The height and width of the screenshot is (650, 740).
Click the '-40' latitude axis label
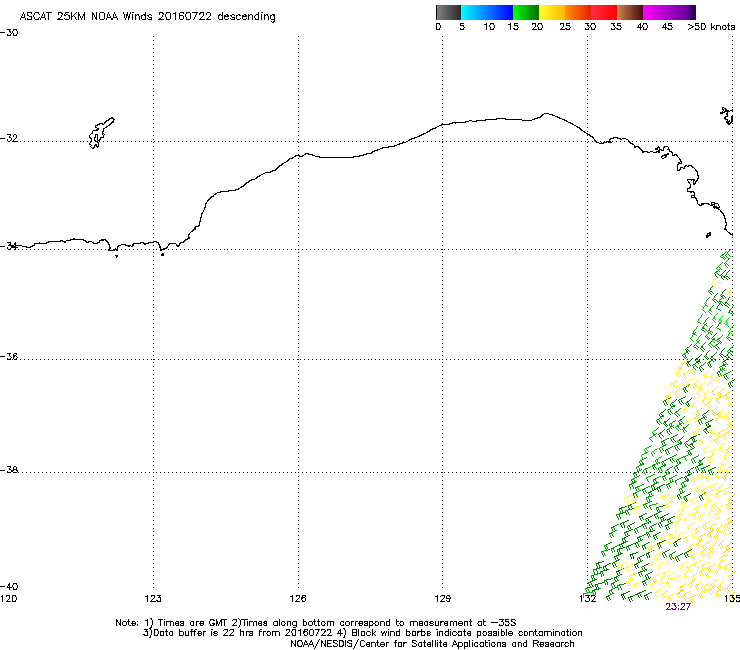(x=9, y=587)
